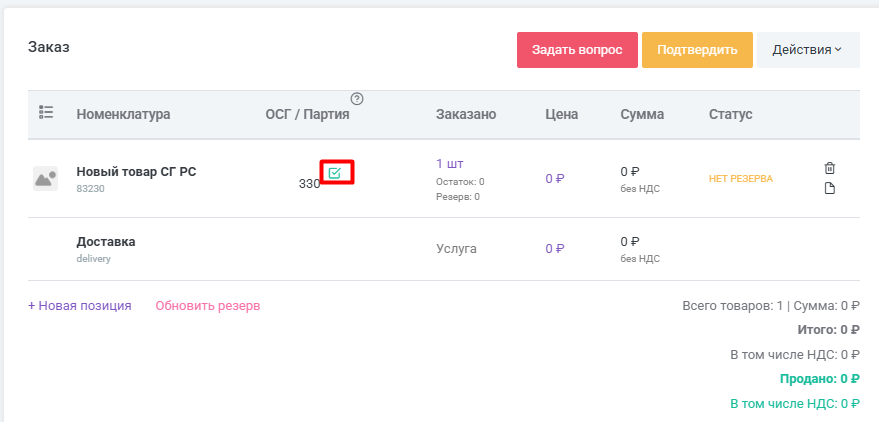Screen dimensions: 879x422
Task: Add a new line via + Новая позиция
Action: click(x=80, y=306)
